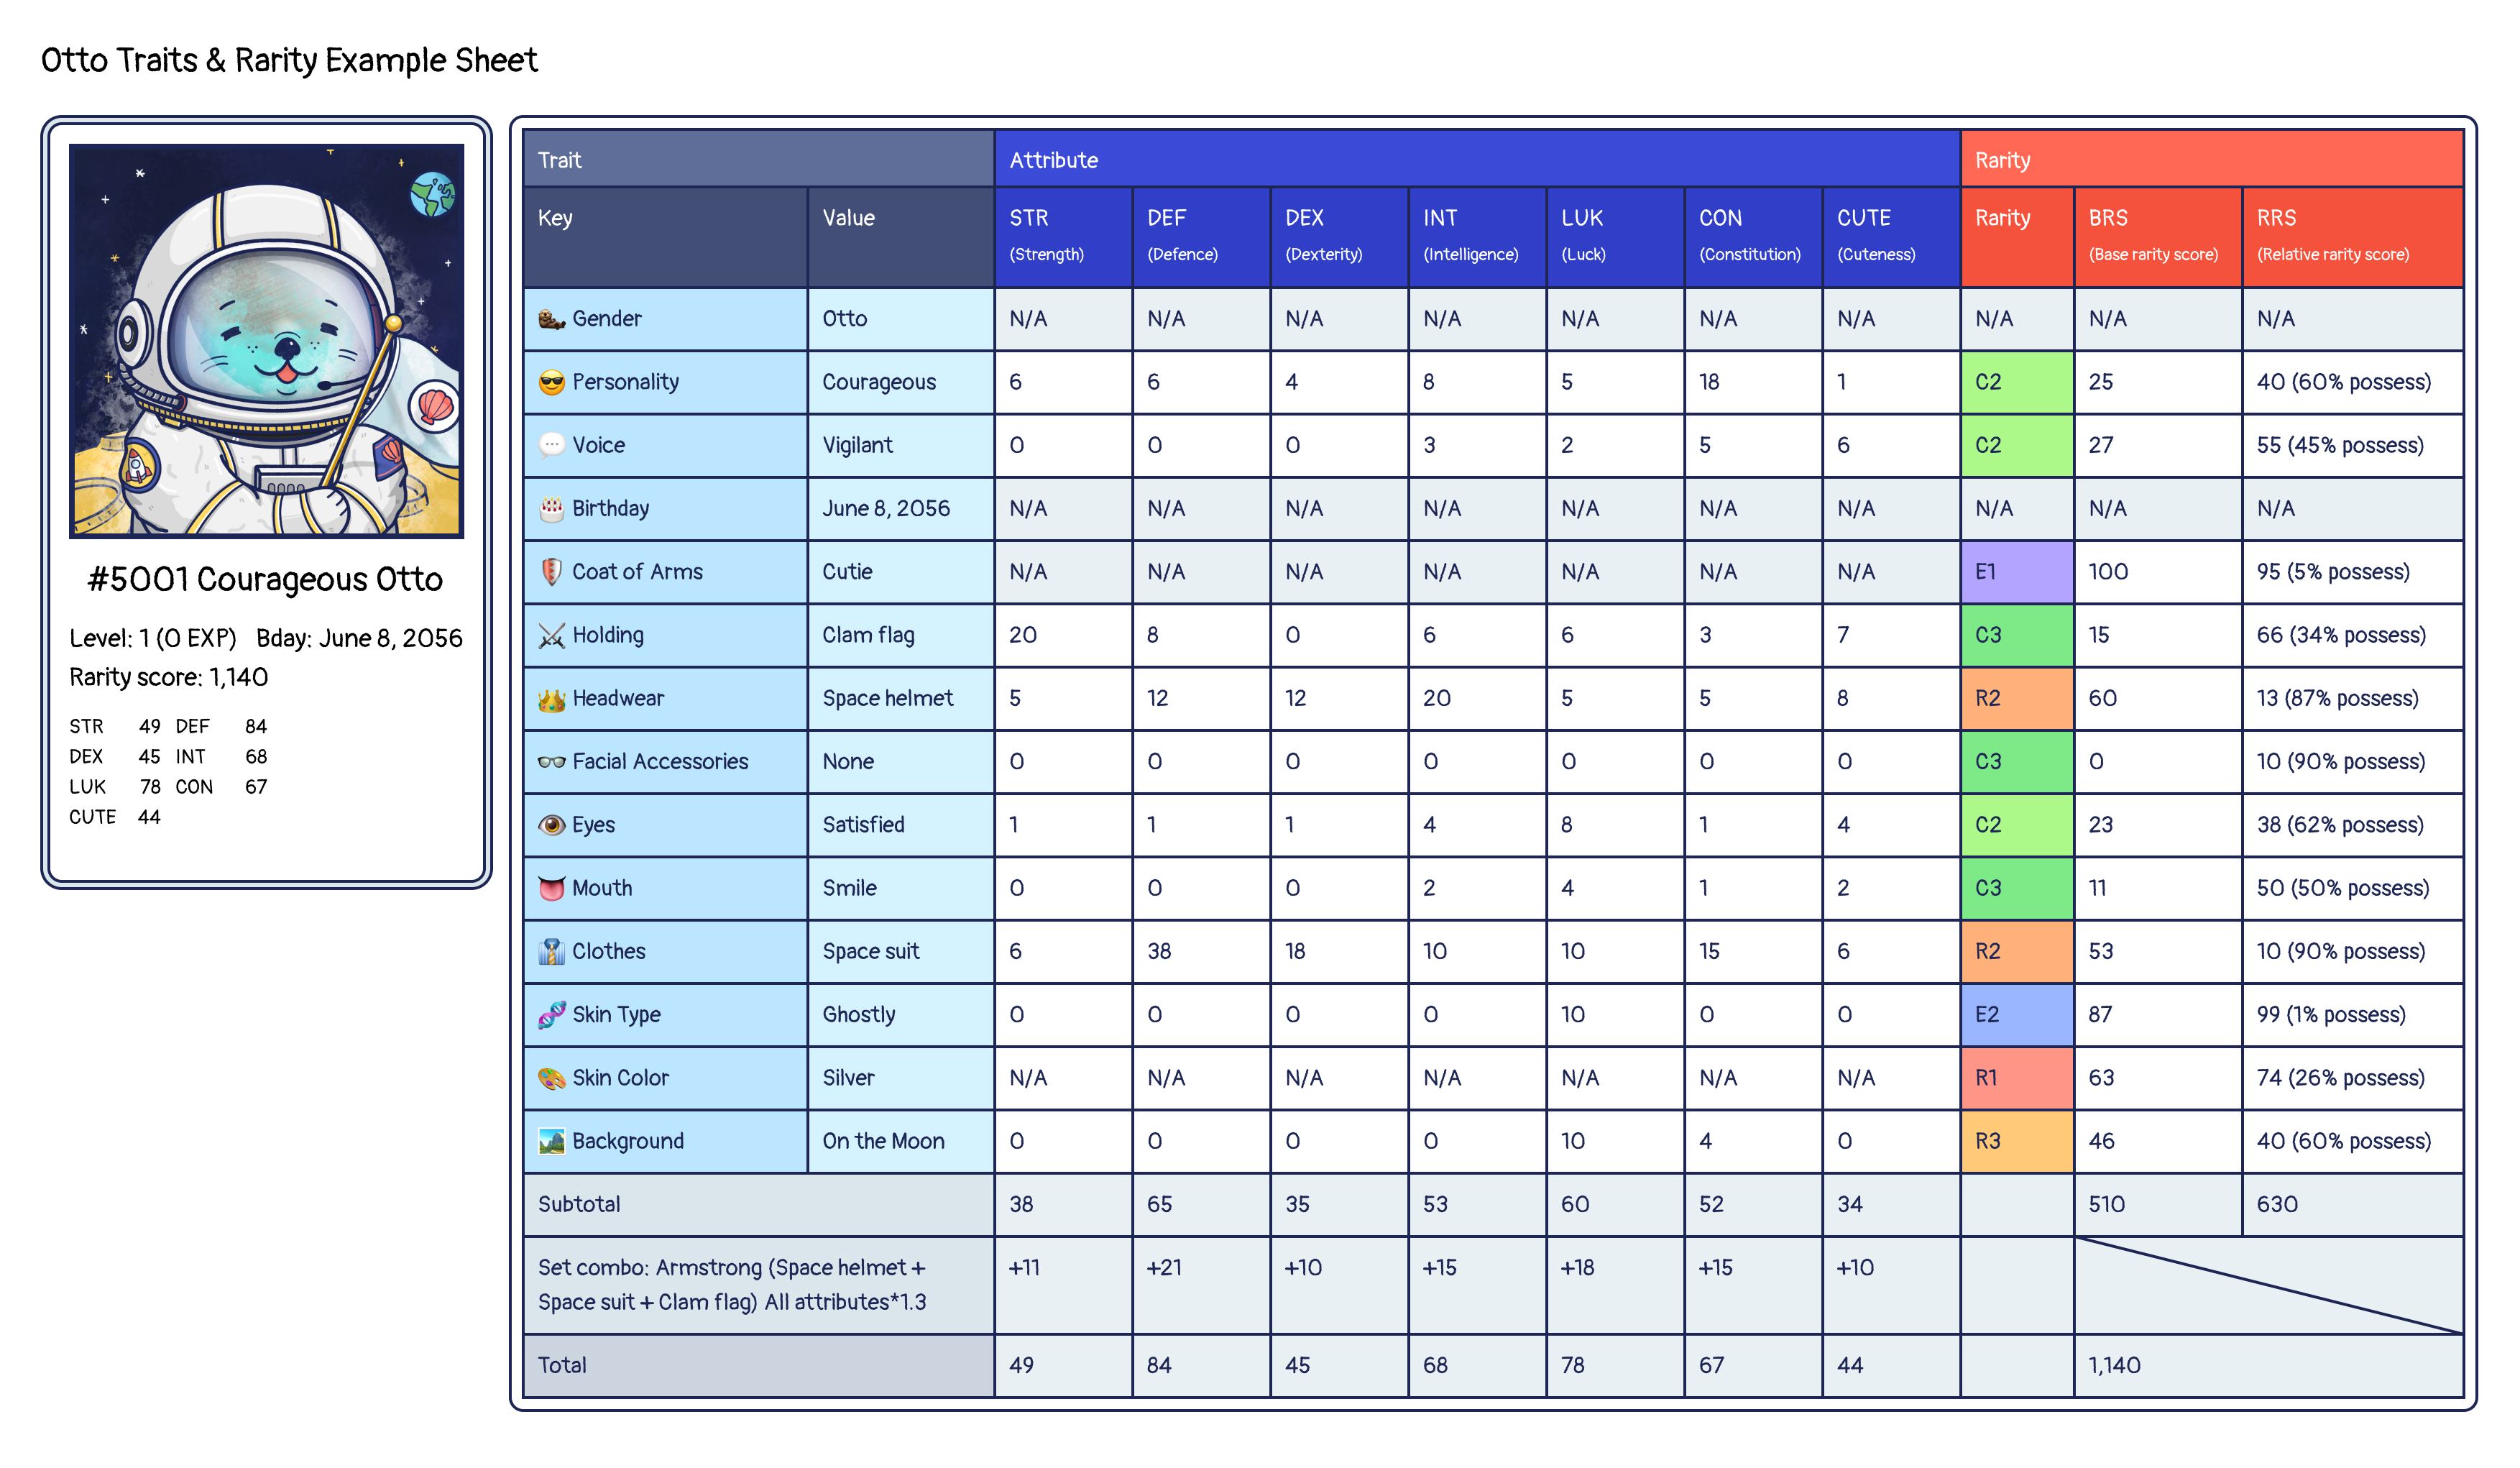Click the INT (Intelligence) column header

tap(1477, 237)
